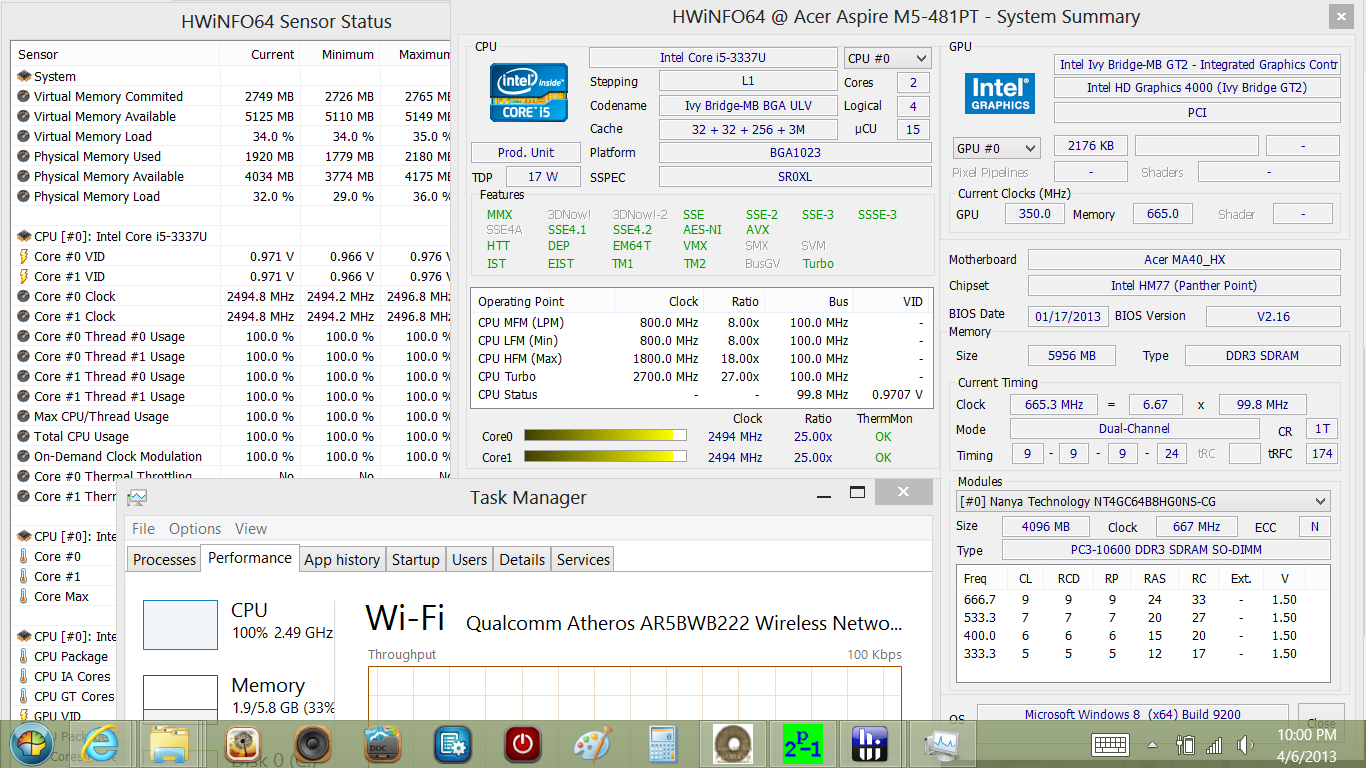
Task: Click the Prod. Unit button
Action: (526, 153)
